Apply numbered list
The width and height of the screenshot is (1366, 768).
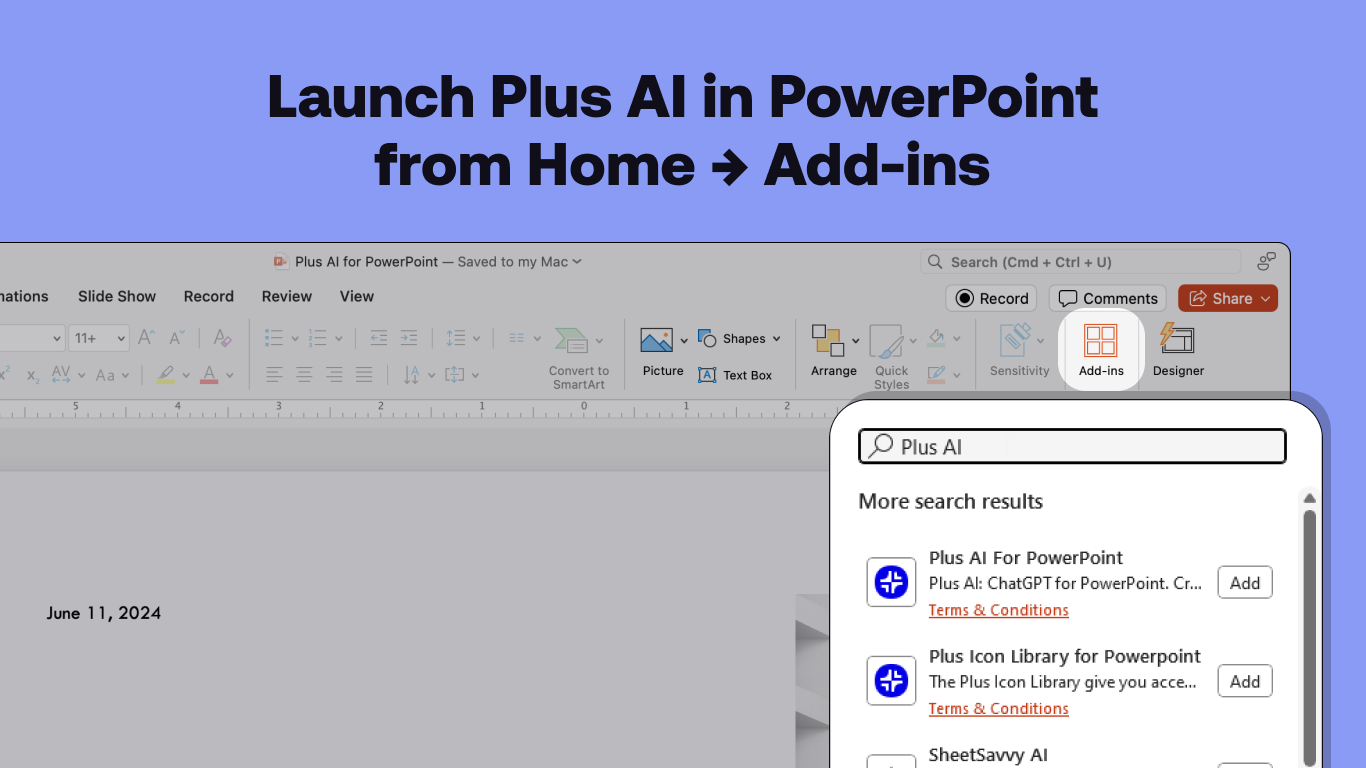point(318,338)
